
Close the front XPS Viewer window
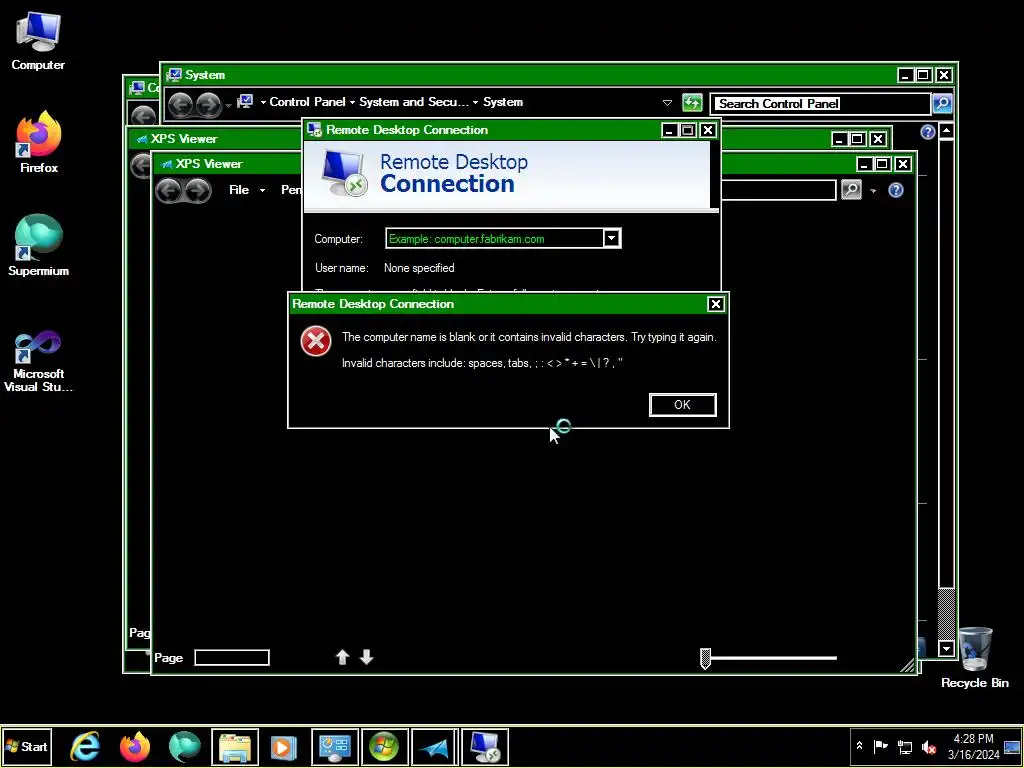coord(903,164)
